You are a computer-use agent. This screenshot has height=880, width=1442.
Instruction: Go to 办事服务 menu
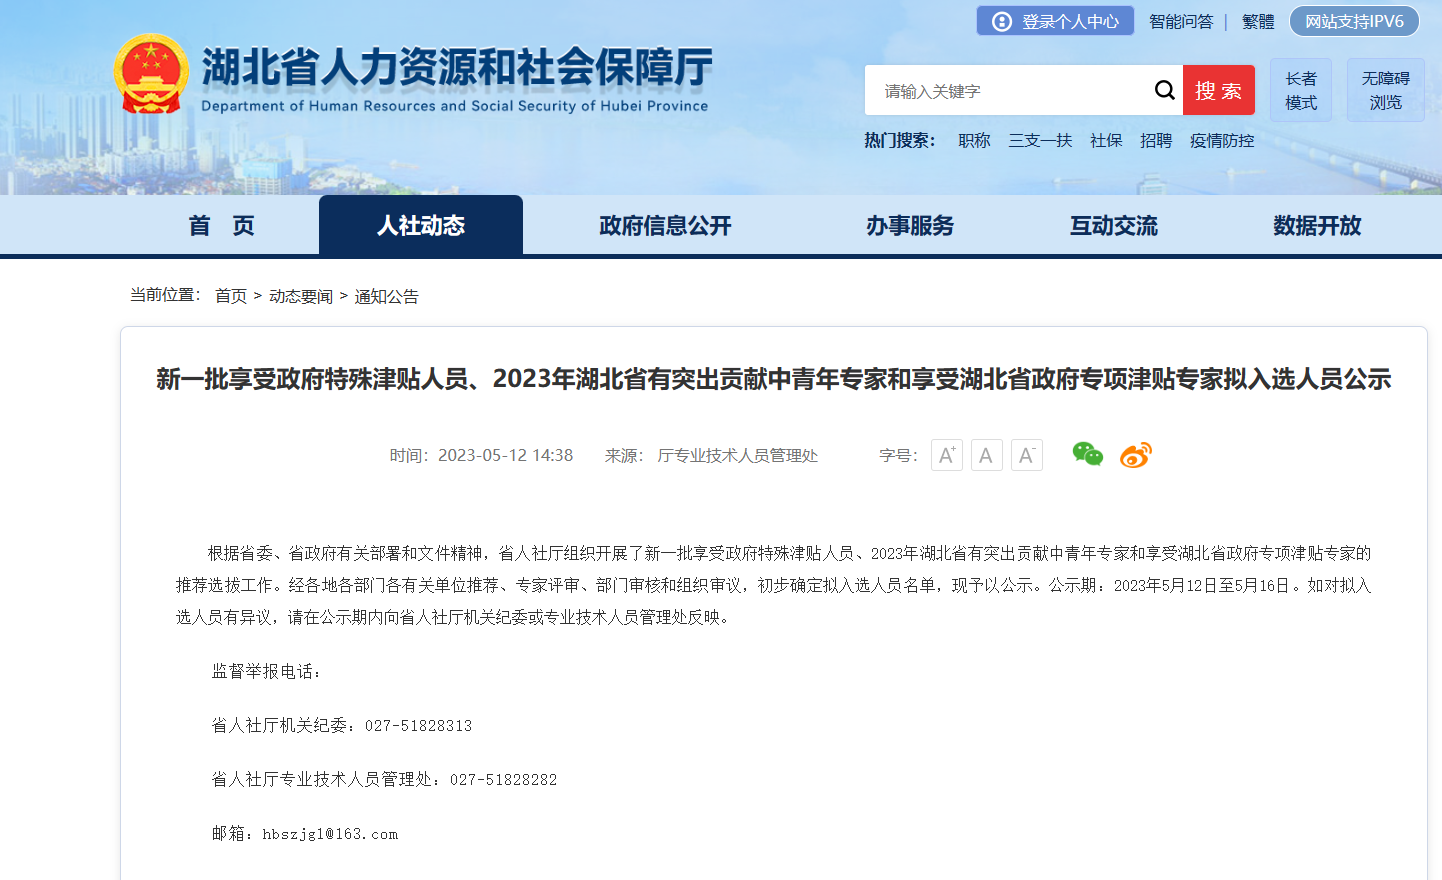909,226
